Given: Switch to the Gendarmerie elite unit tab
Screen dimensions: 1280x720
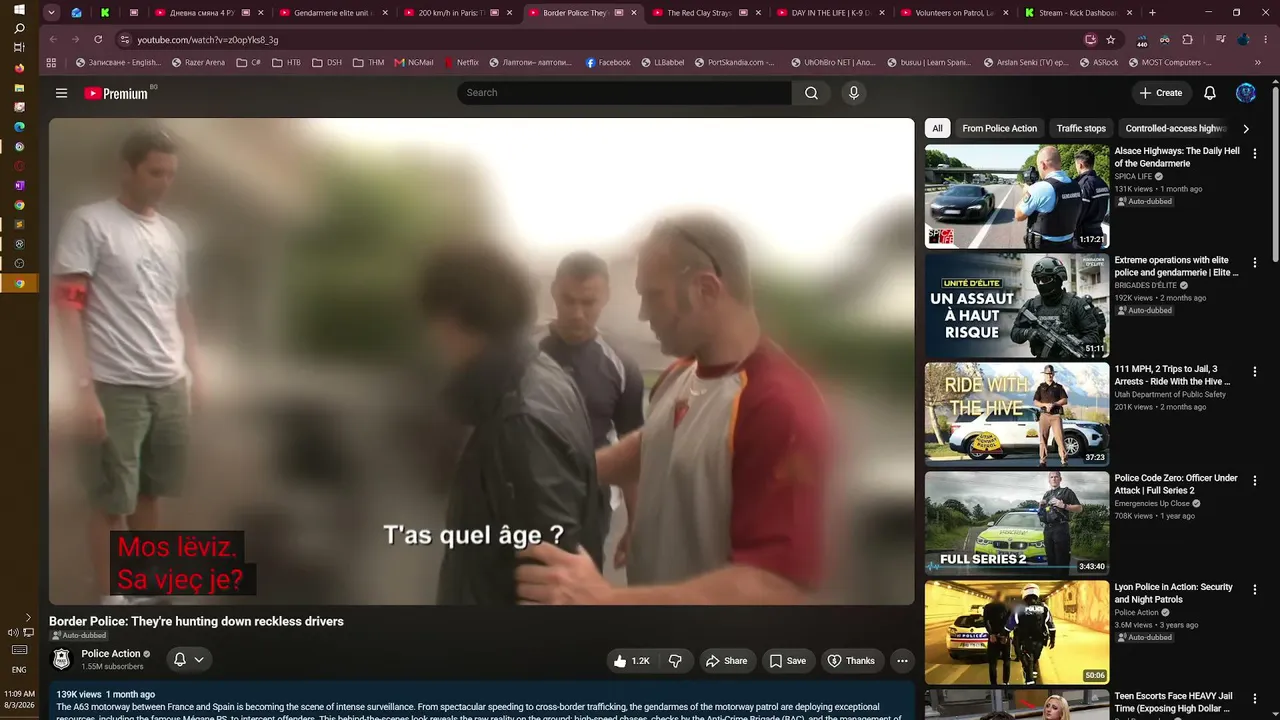Looking at the screenshot, I should coord(332,13).
